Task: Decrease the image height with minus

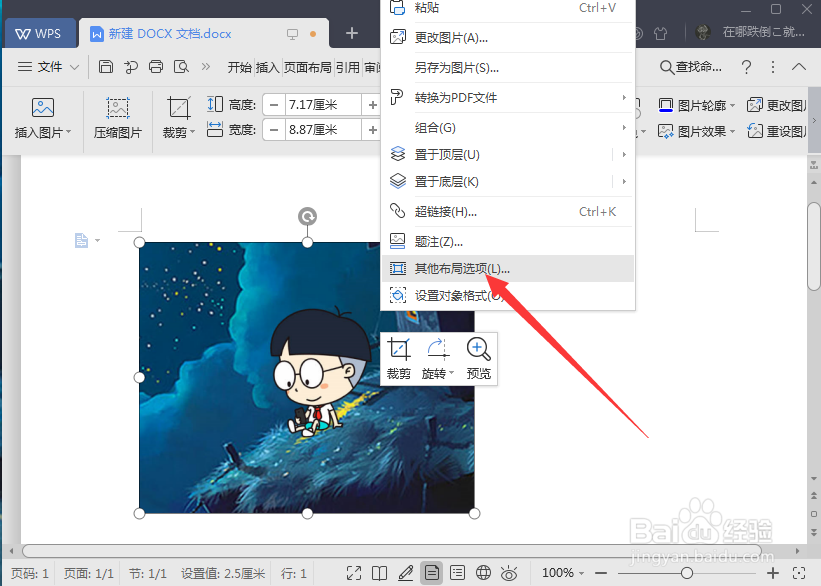Action: coord(273,105)
